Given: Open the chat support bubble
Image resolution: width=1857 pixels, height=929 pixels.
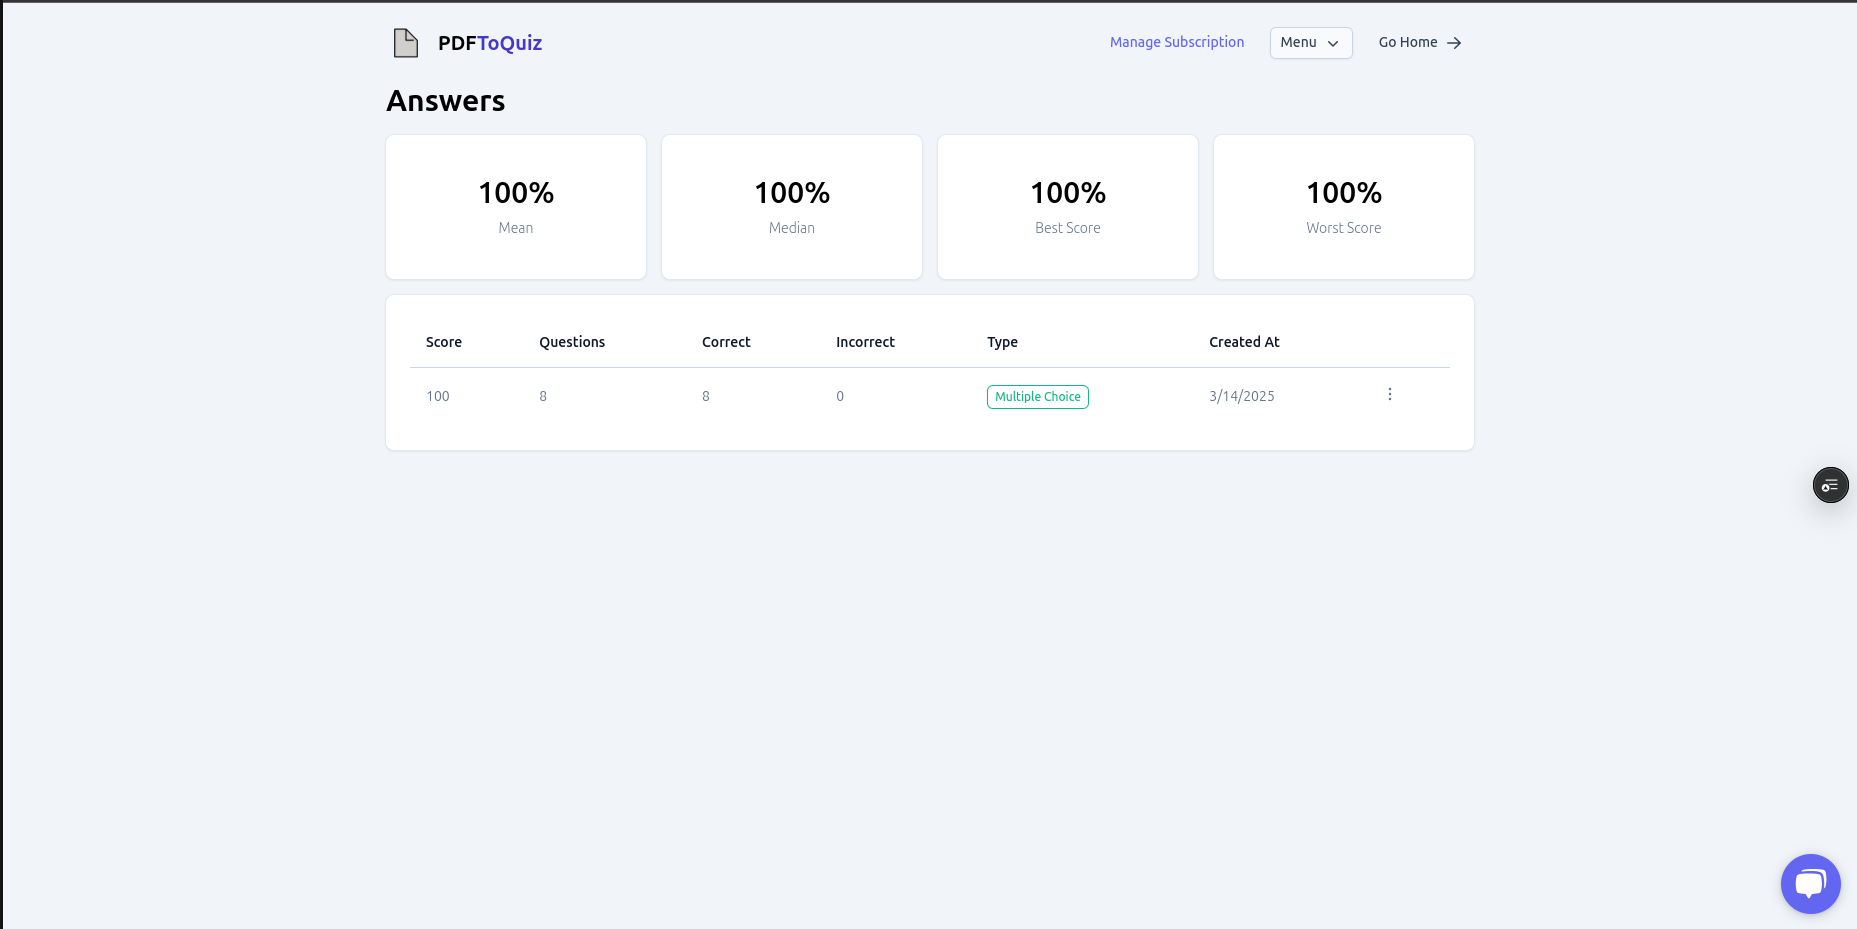Looking at the screenshot, I should (x=1810, y=884).
